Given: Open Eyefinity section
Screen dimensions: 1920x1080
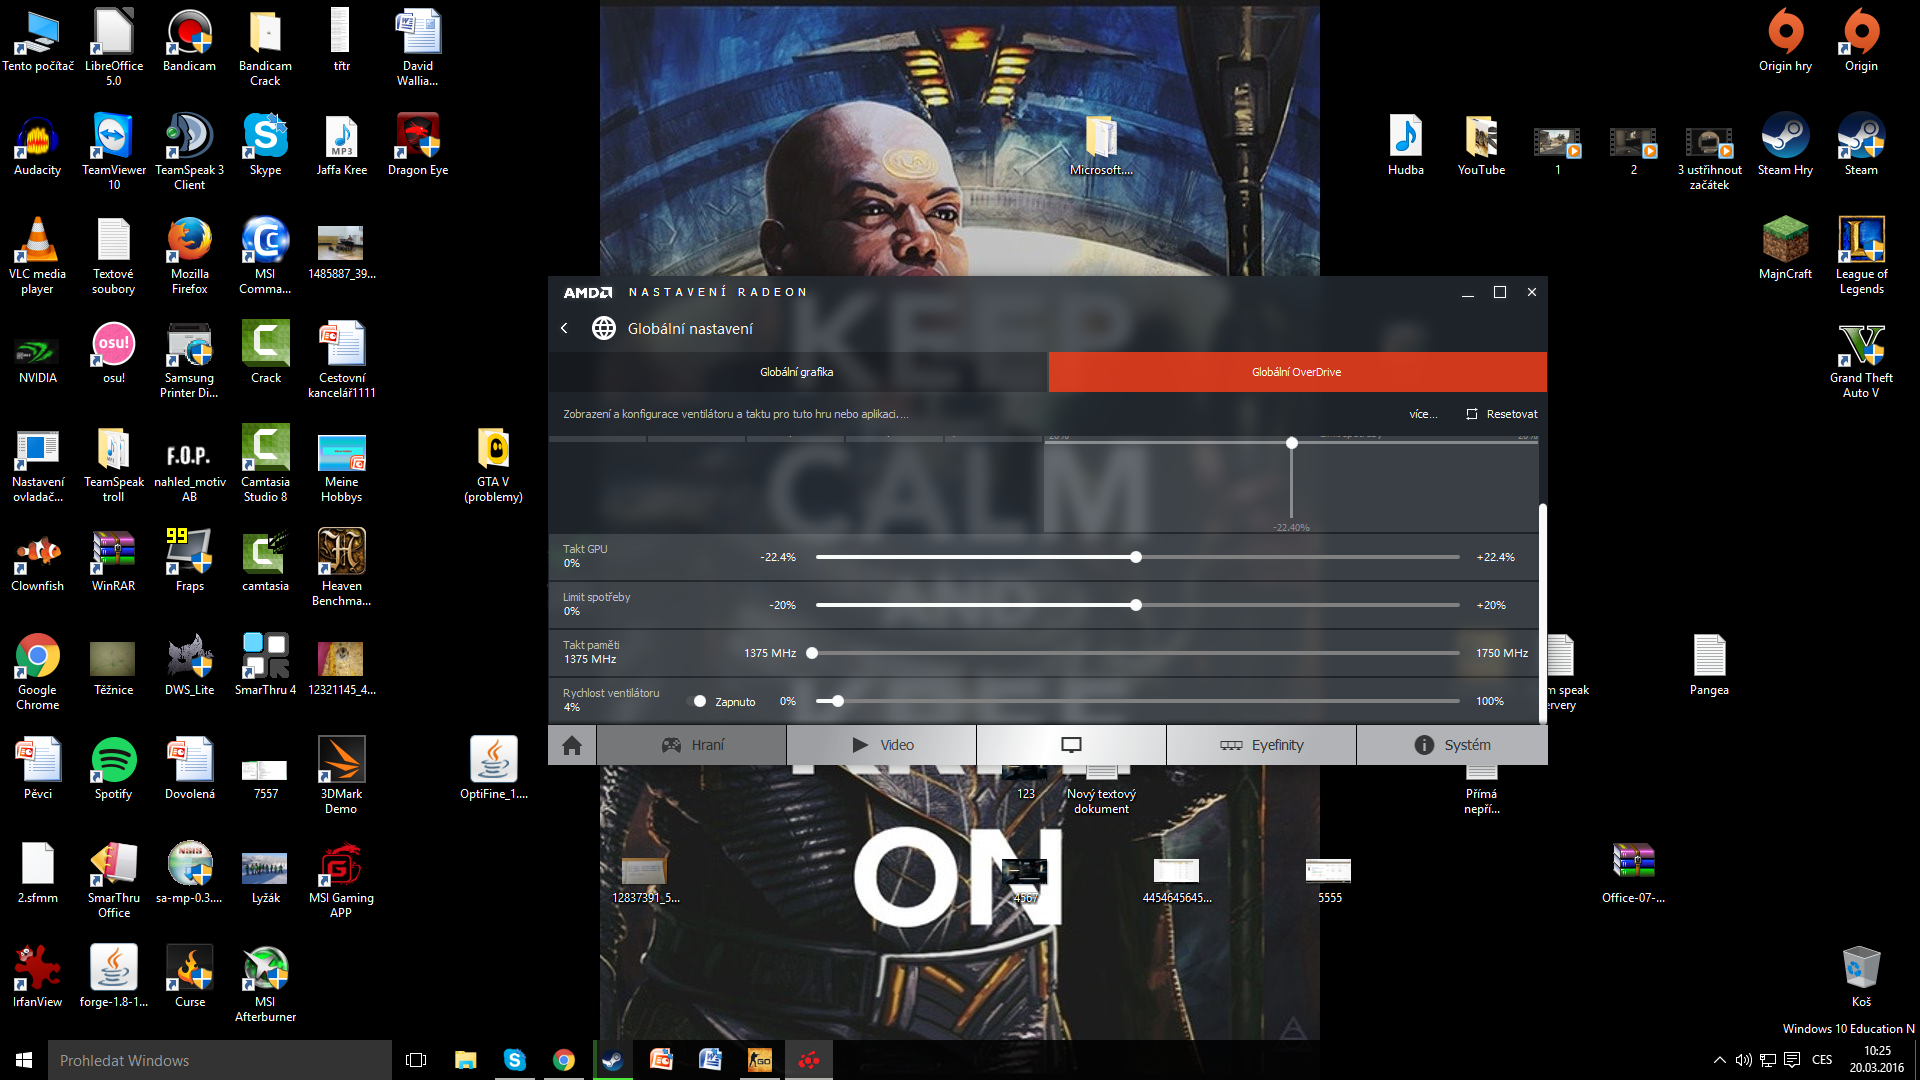Looking at the screenshot, I should coord(1261,745).
